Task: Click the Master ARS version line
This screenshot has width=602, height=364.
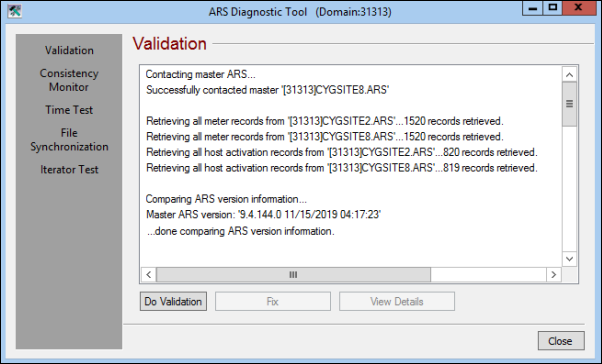Action: (x=263, y=214)
